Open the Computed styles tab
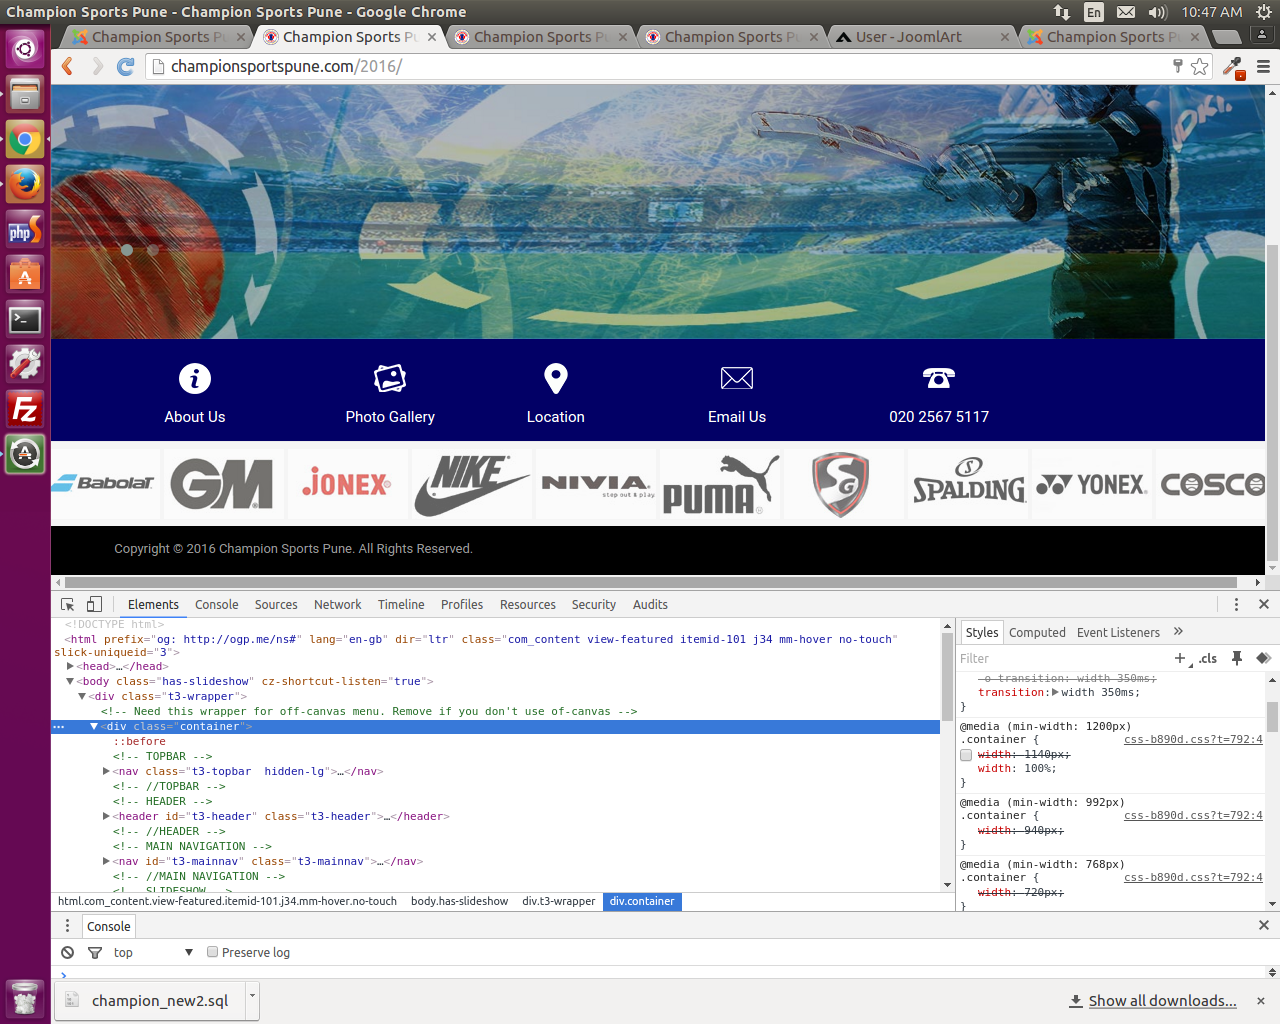Screen dimensions: 1280x1024 click(x=1037, y=632)
